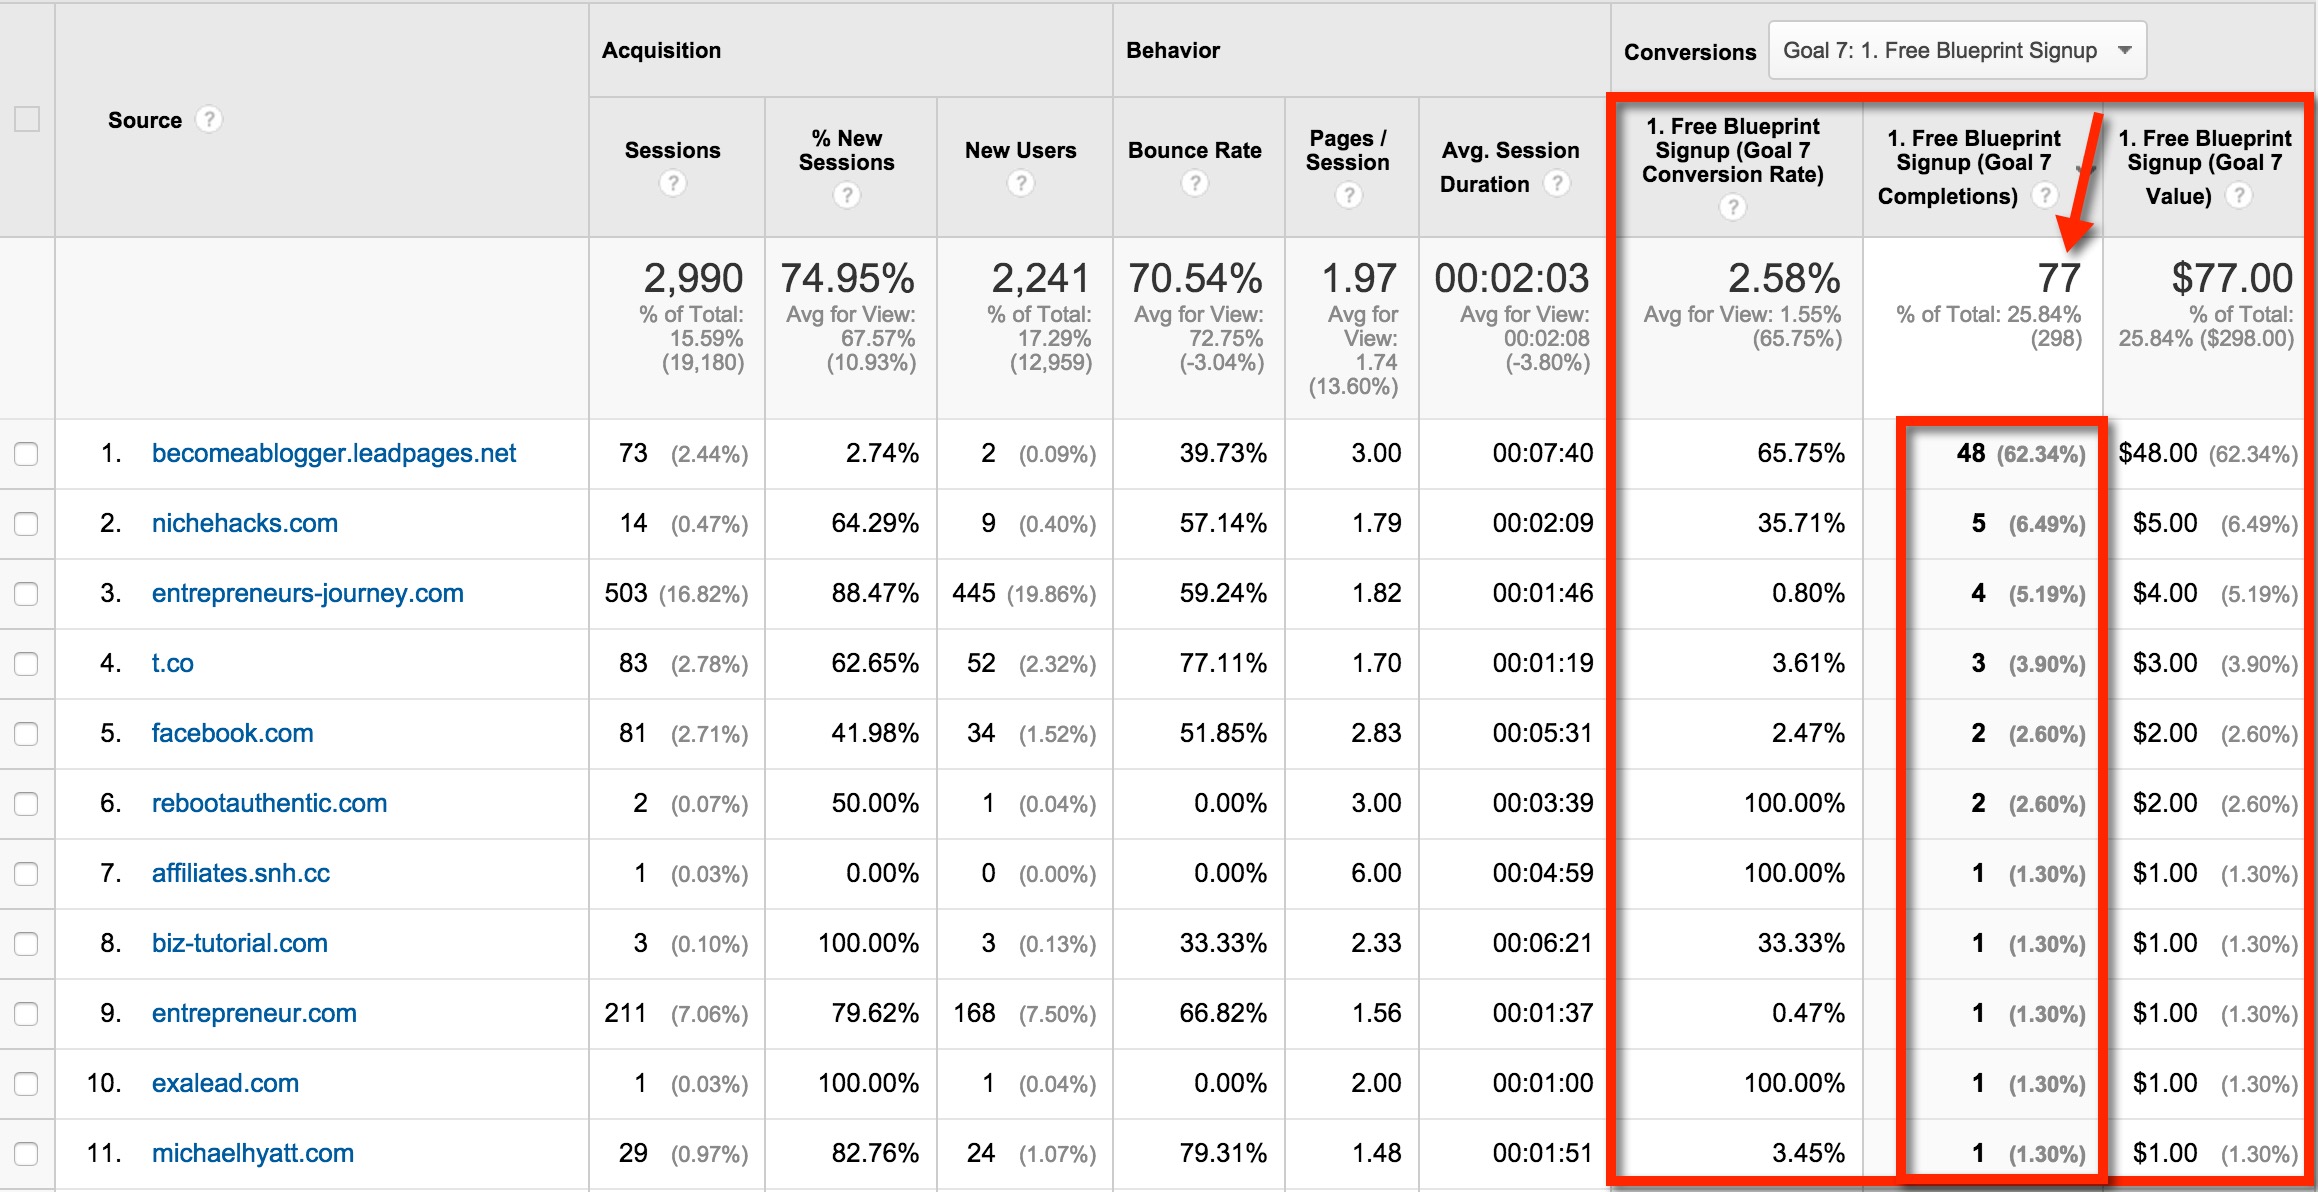The height and width of the screenshot is (1192, 2318).
Task: Open t.co source link
Action: 173,664
